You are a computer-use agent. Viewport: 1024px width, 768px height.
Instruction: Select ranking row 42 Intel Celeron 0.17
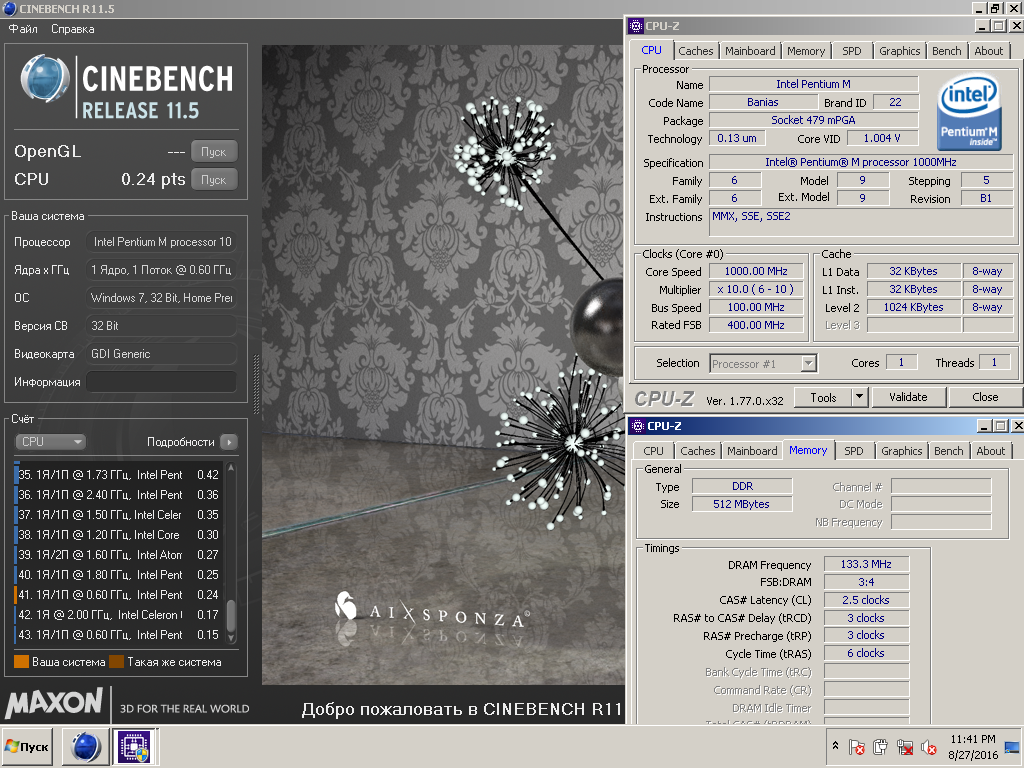tap(119, 615)
